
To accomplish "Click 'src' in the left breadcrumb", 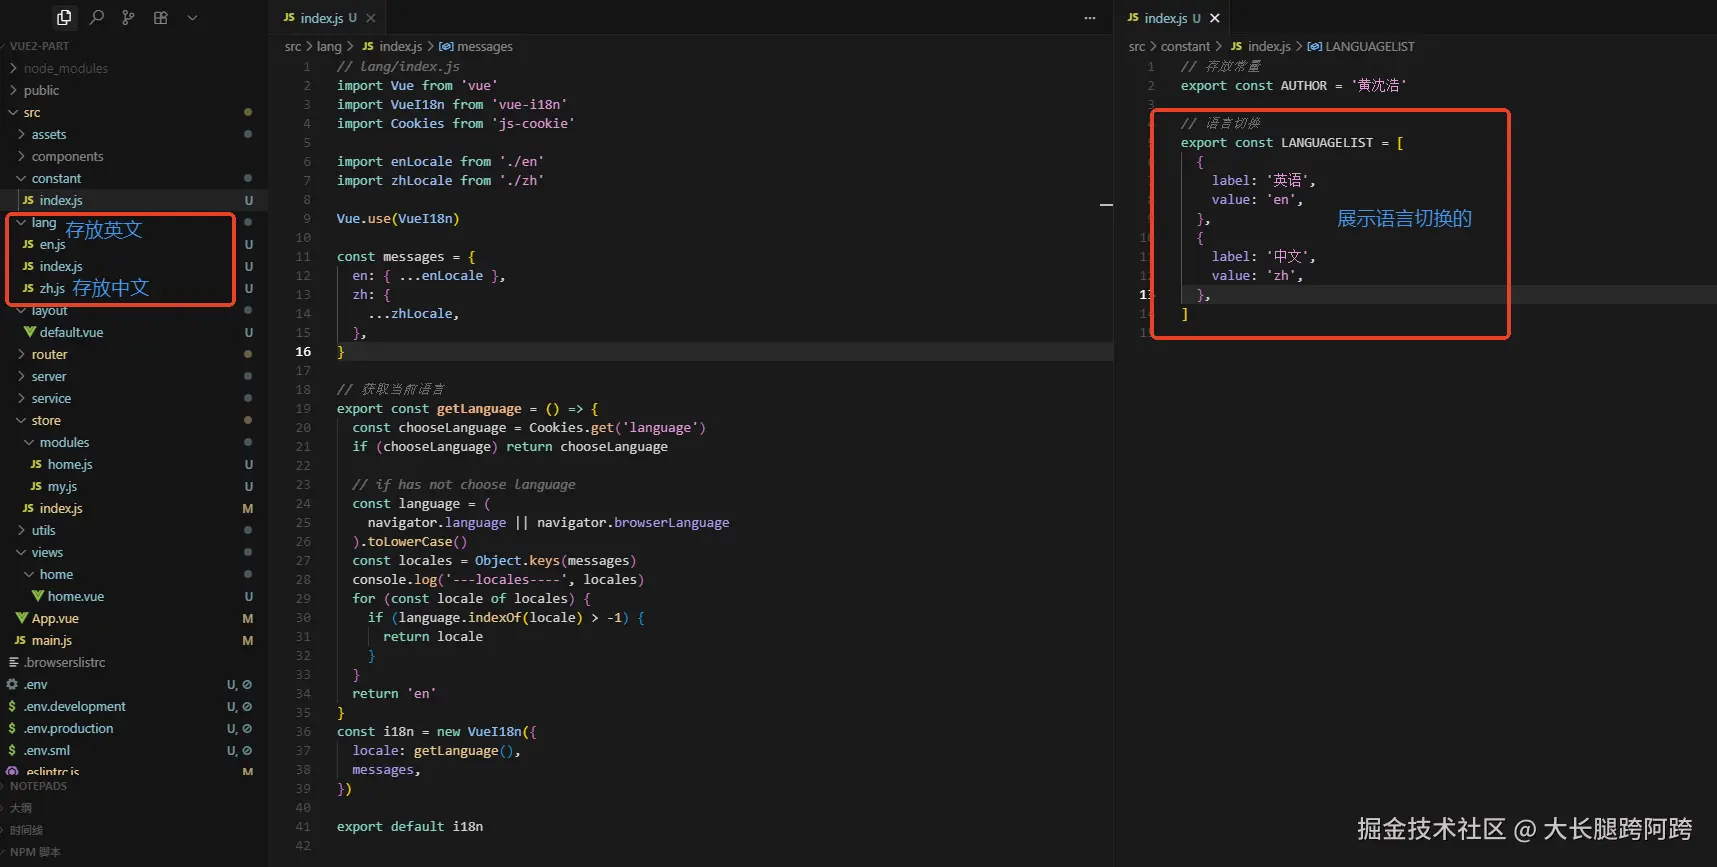I will [293, 46].
